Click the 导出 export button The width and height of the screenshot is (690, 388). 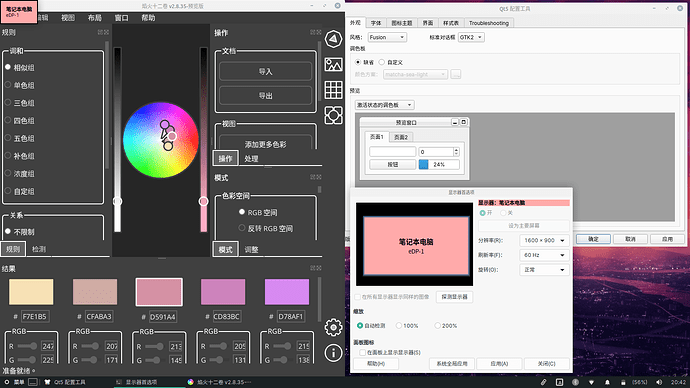click(x=265, y=95)
